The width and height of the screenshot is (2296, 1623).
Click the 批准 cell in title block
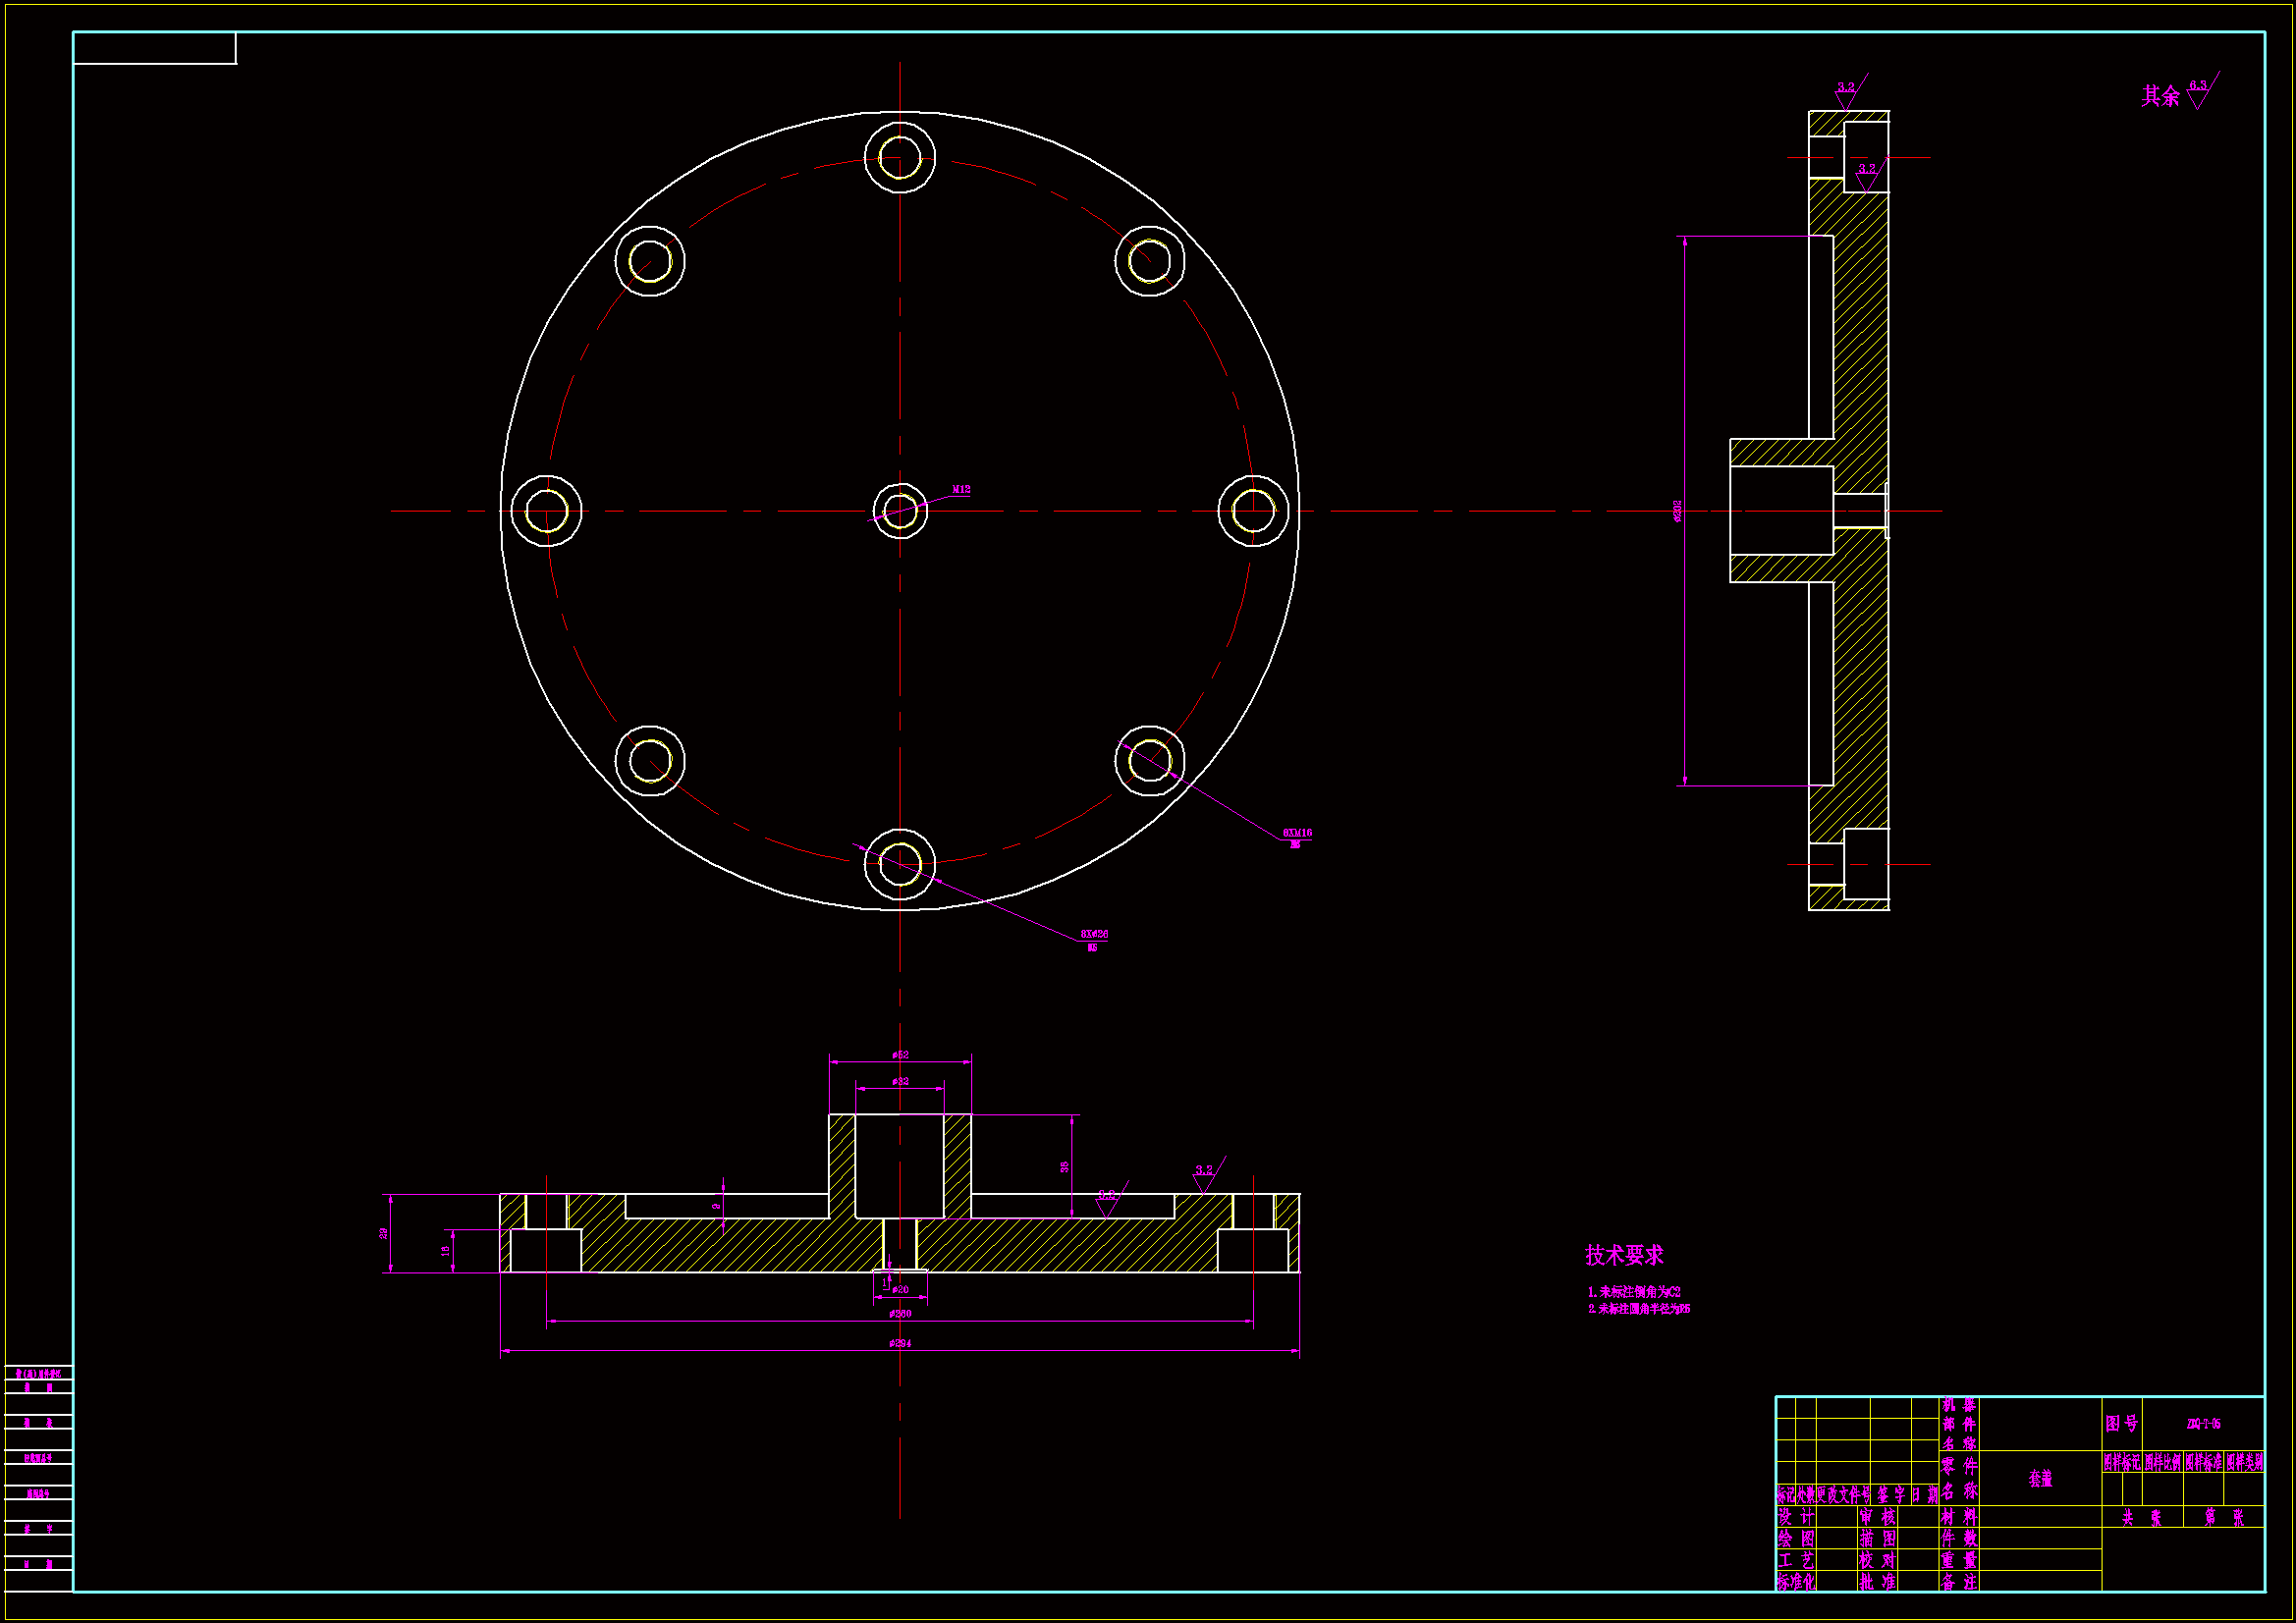click(1877, 1582)
